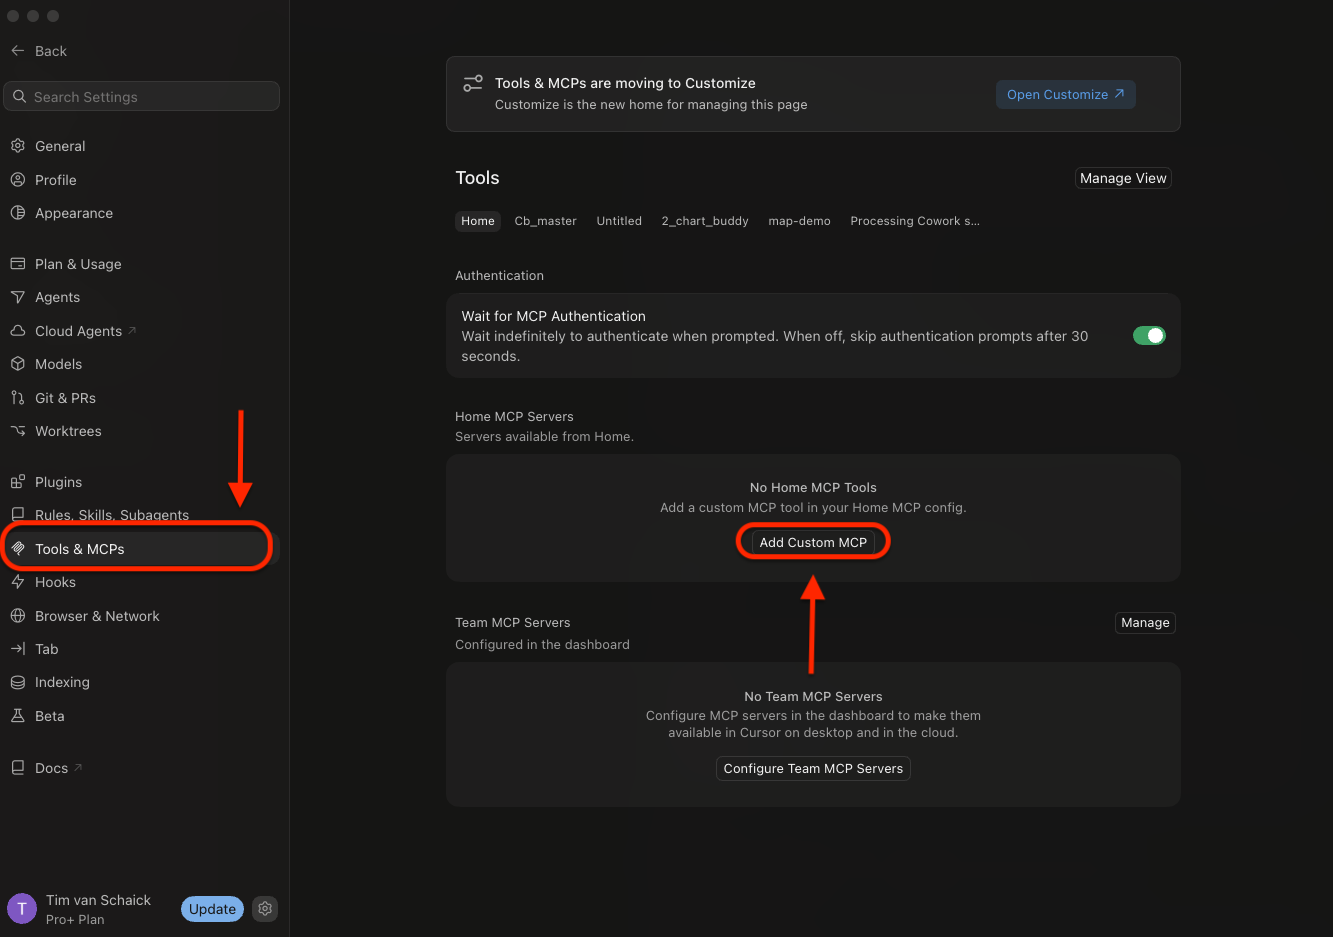Open Browser & Network settings
Image resolution: width=1333 pixels, height=937 pixels.
click(x=97, y=616)
